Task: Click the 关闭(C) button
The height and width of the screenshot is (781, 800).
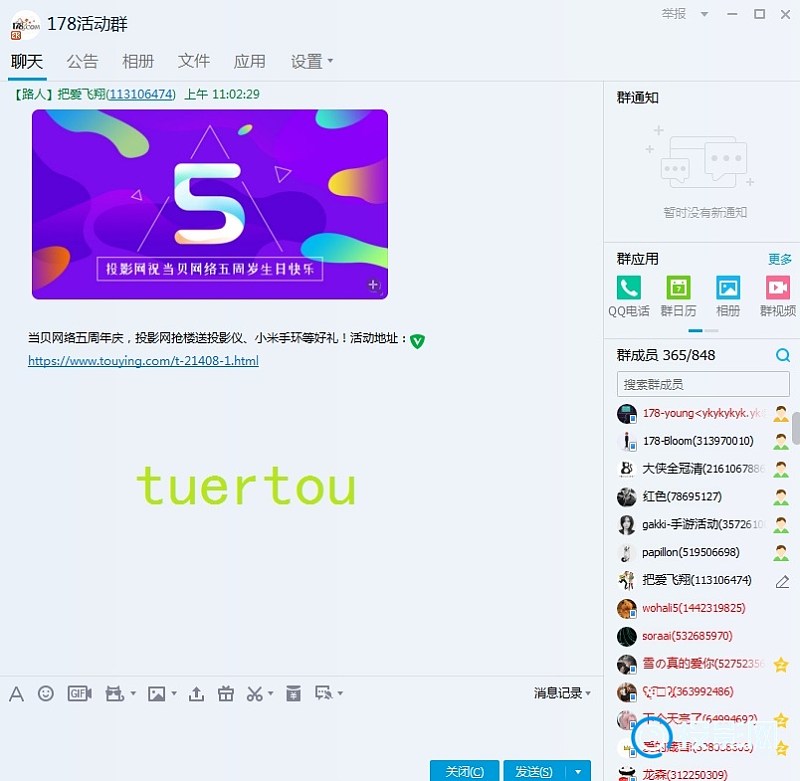Action: (x=464, y=771)
